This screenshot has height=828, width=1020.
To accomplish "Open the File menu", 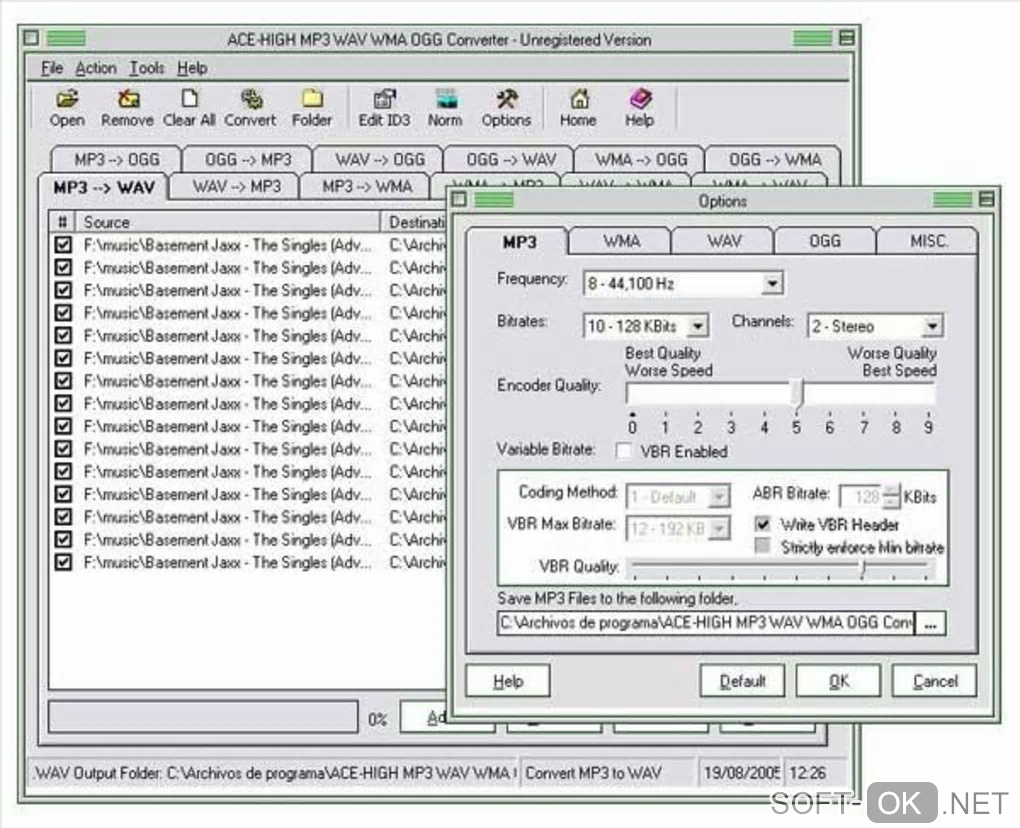I will click(x=52, y=68).
